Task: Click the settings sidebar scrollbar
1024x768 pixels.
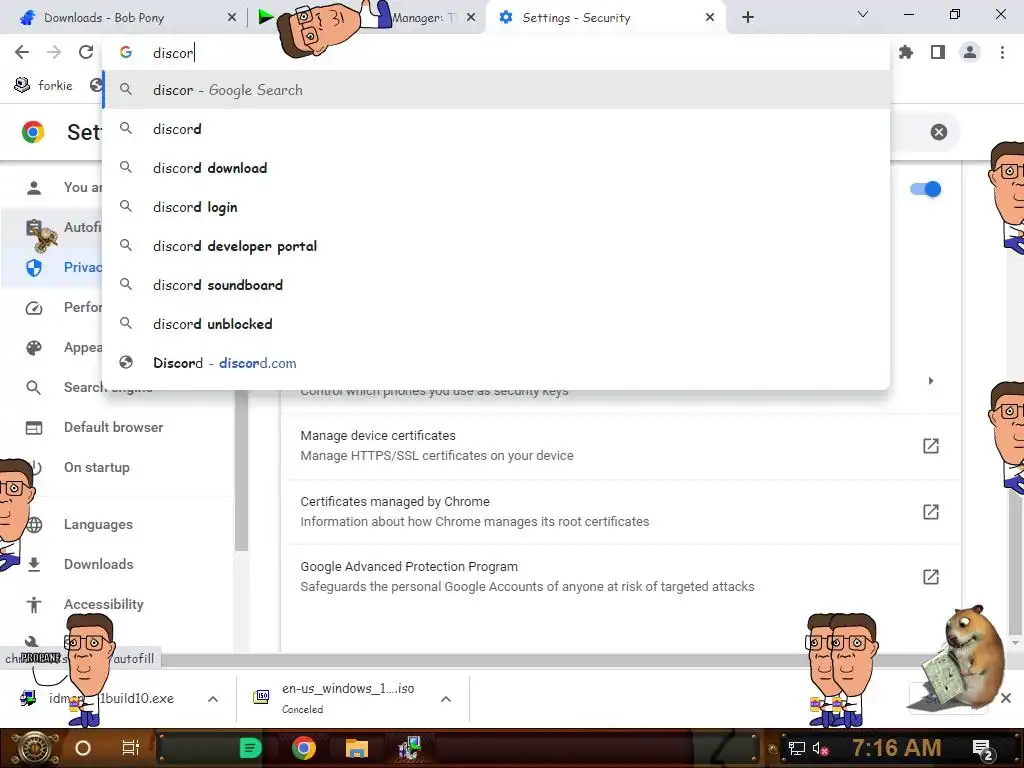Action: click(241, 470)
